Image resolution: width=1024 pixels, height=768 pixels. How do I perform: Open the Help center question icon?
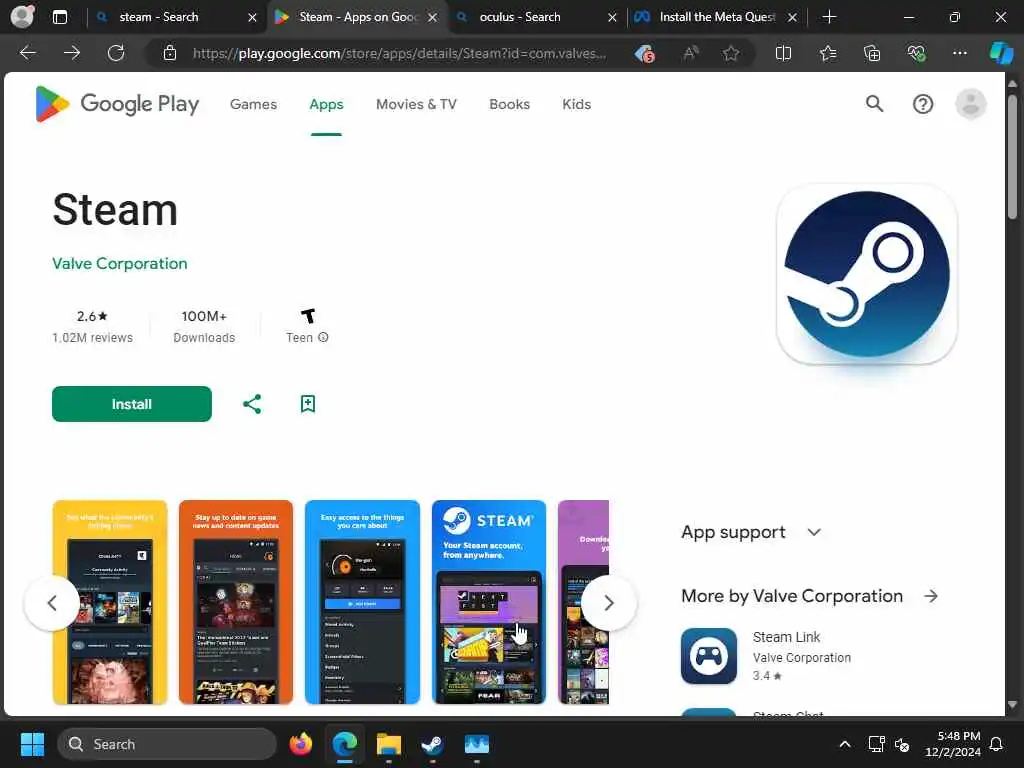[923, 104]
